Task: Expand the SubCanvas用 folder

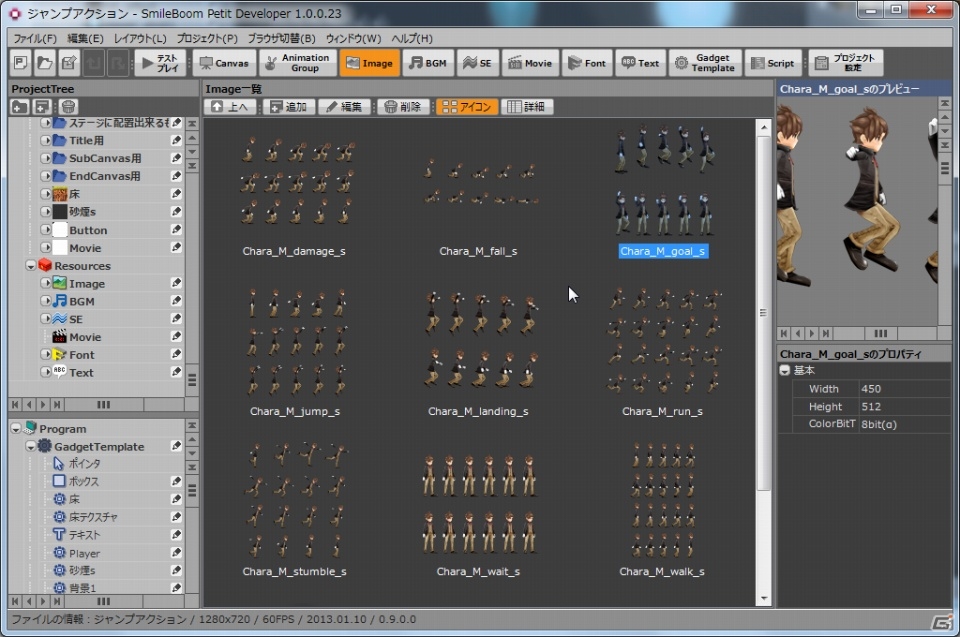Action: tap(46, 158)
